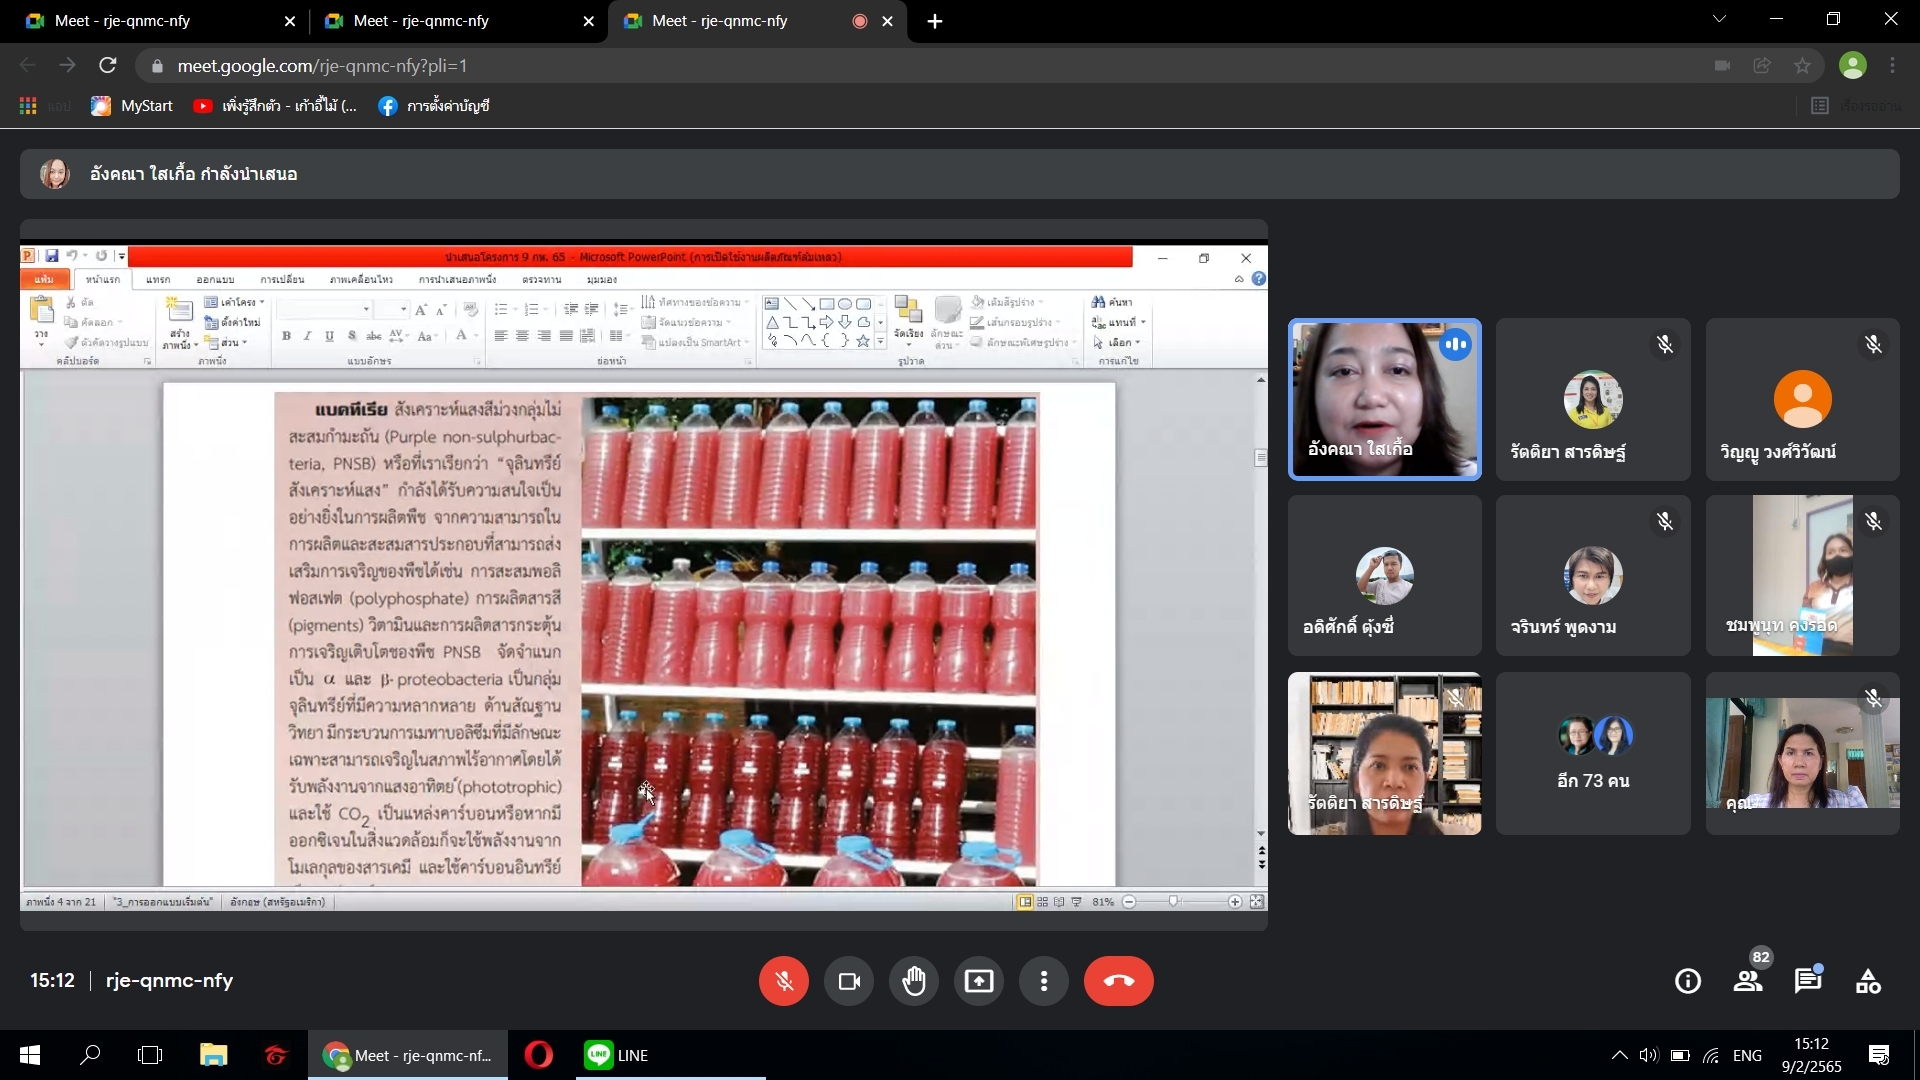Image resolution: width=1920 pixels, height=1080 pixels.
Task: Leave the call with red hang-up button
Action: coord(1118,981)
